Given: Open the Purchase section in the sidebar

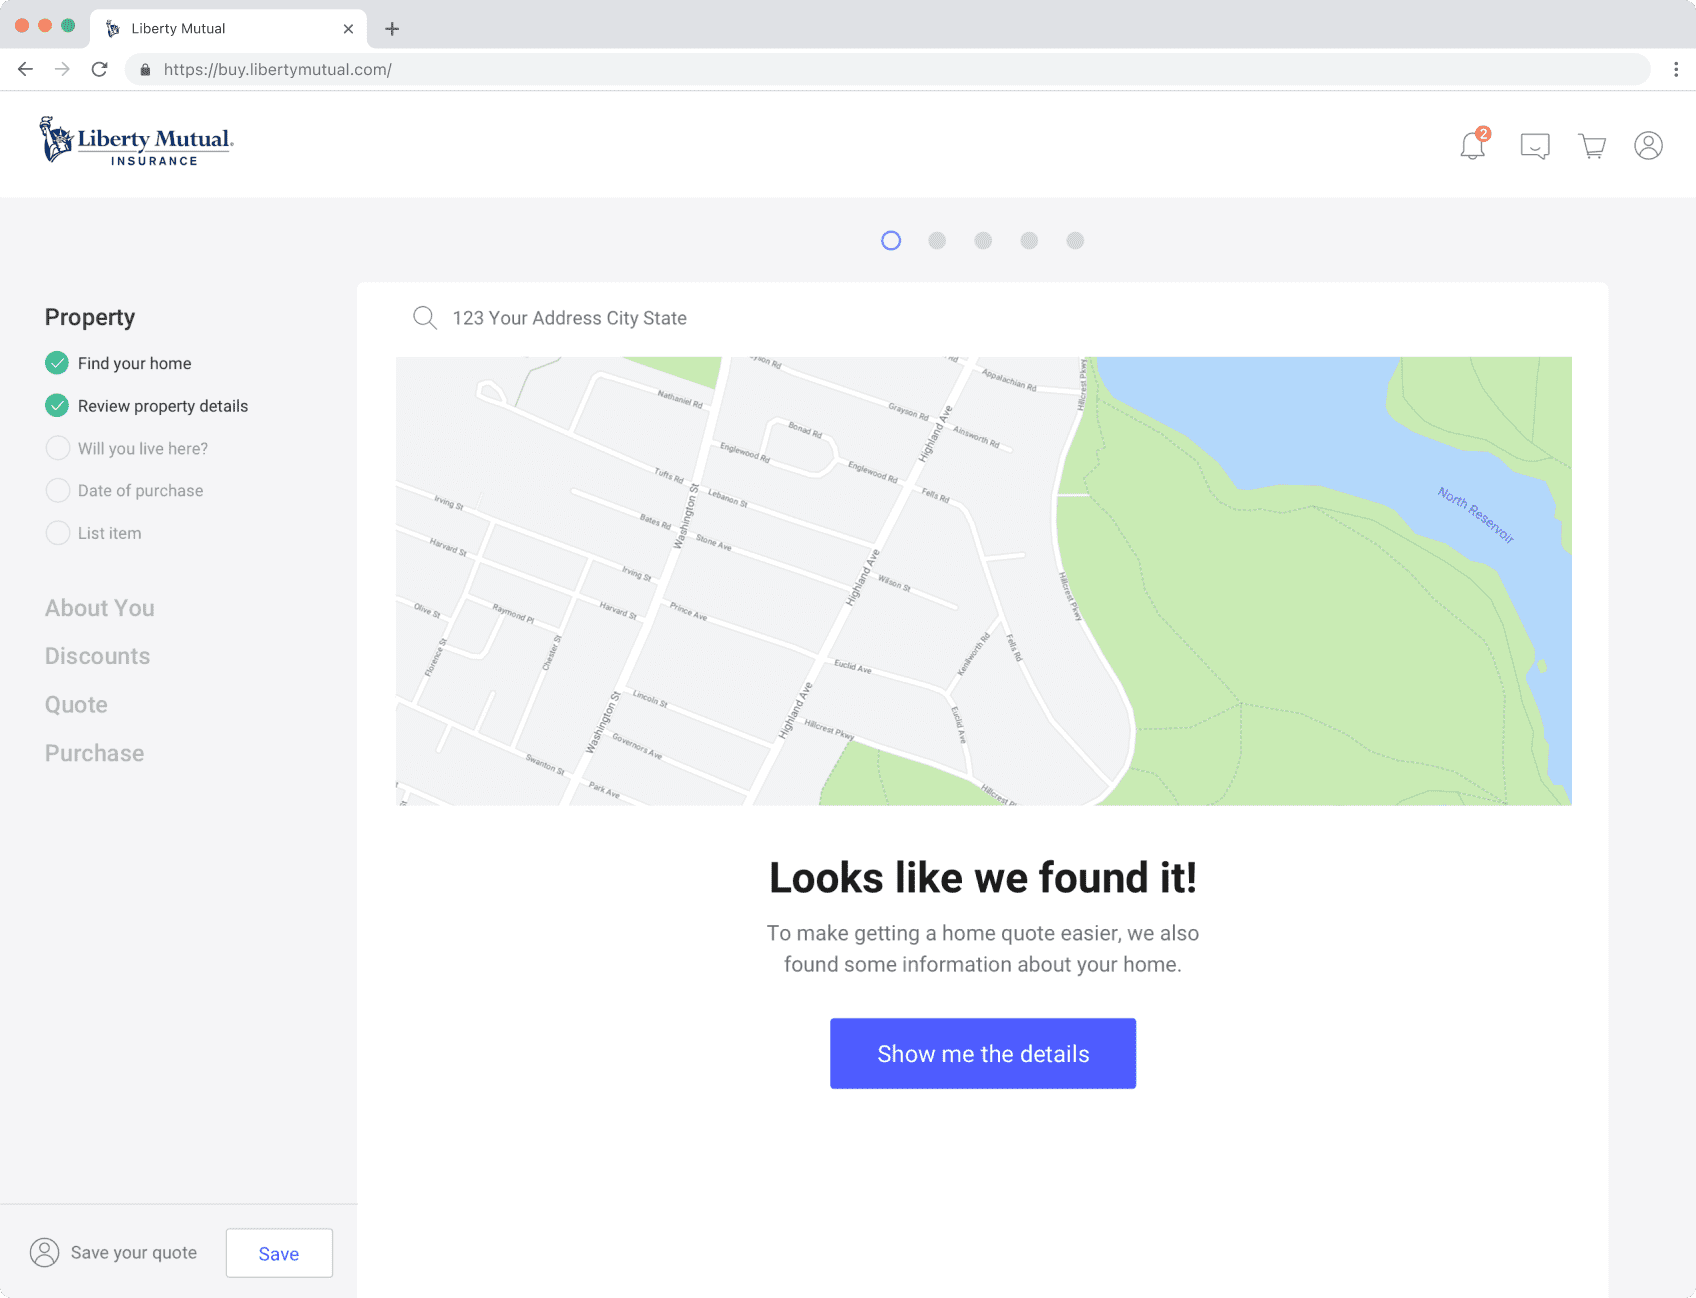Looking at the screenshot, I should (95, 753).
